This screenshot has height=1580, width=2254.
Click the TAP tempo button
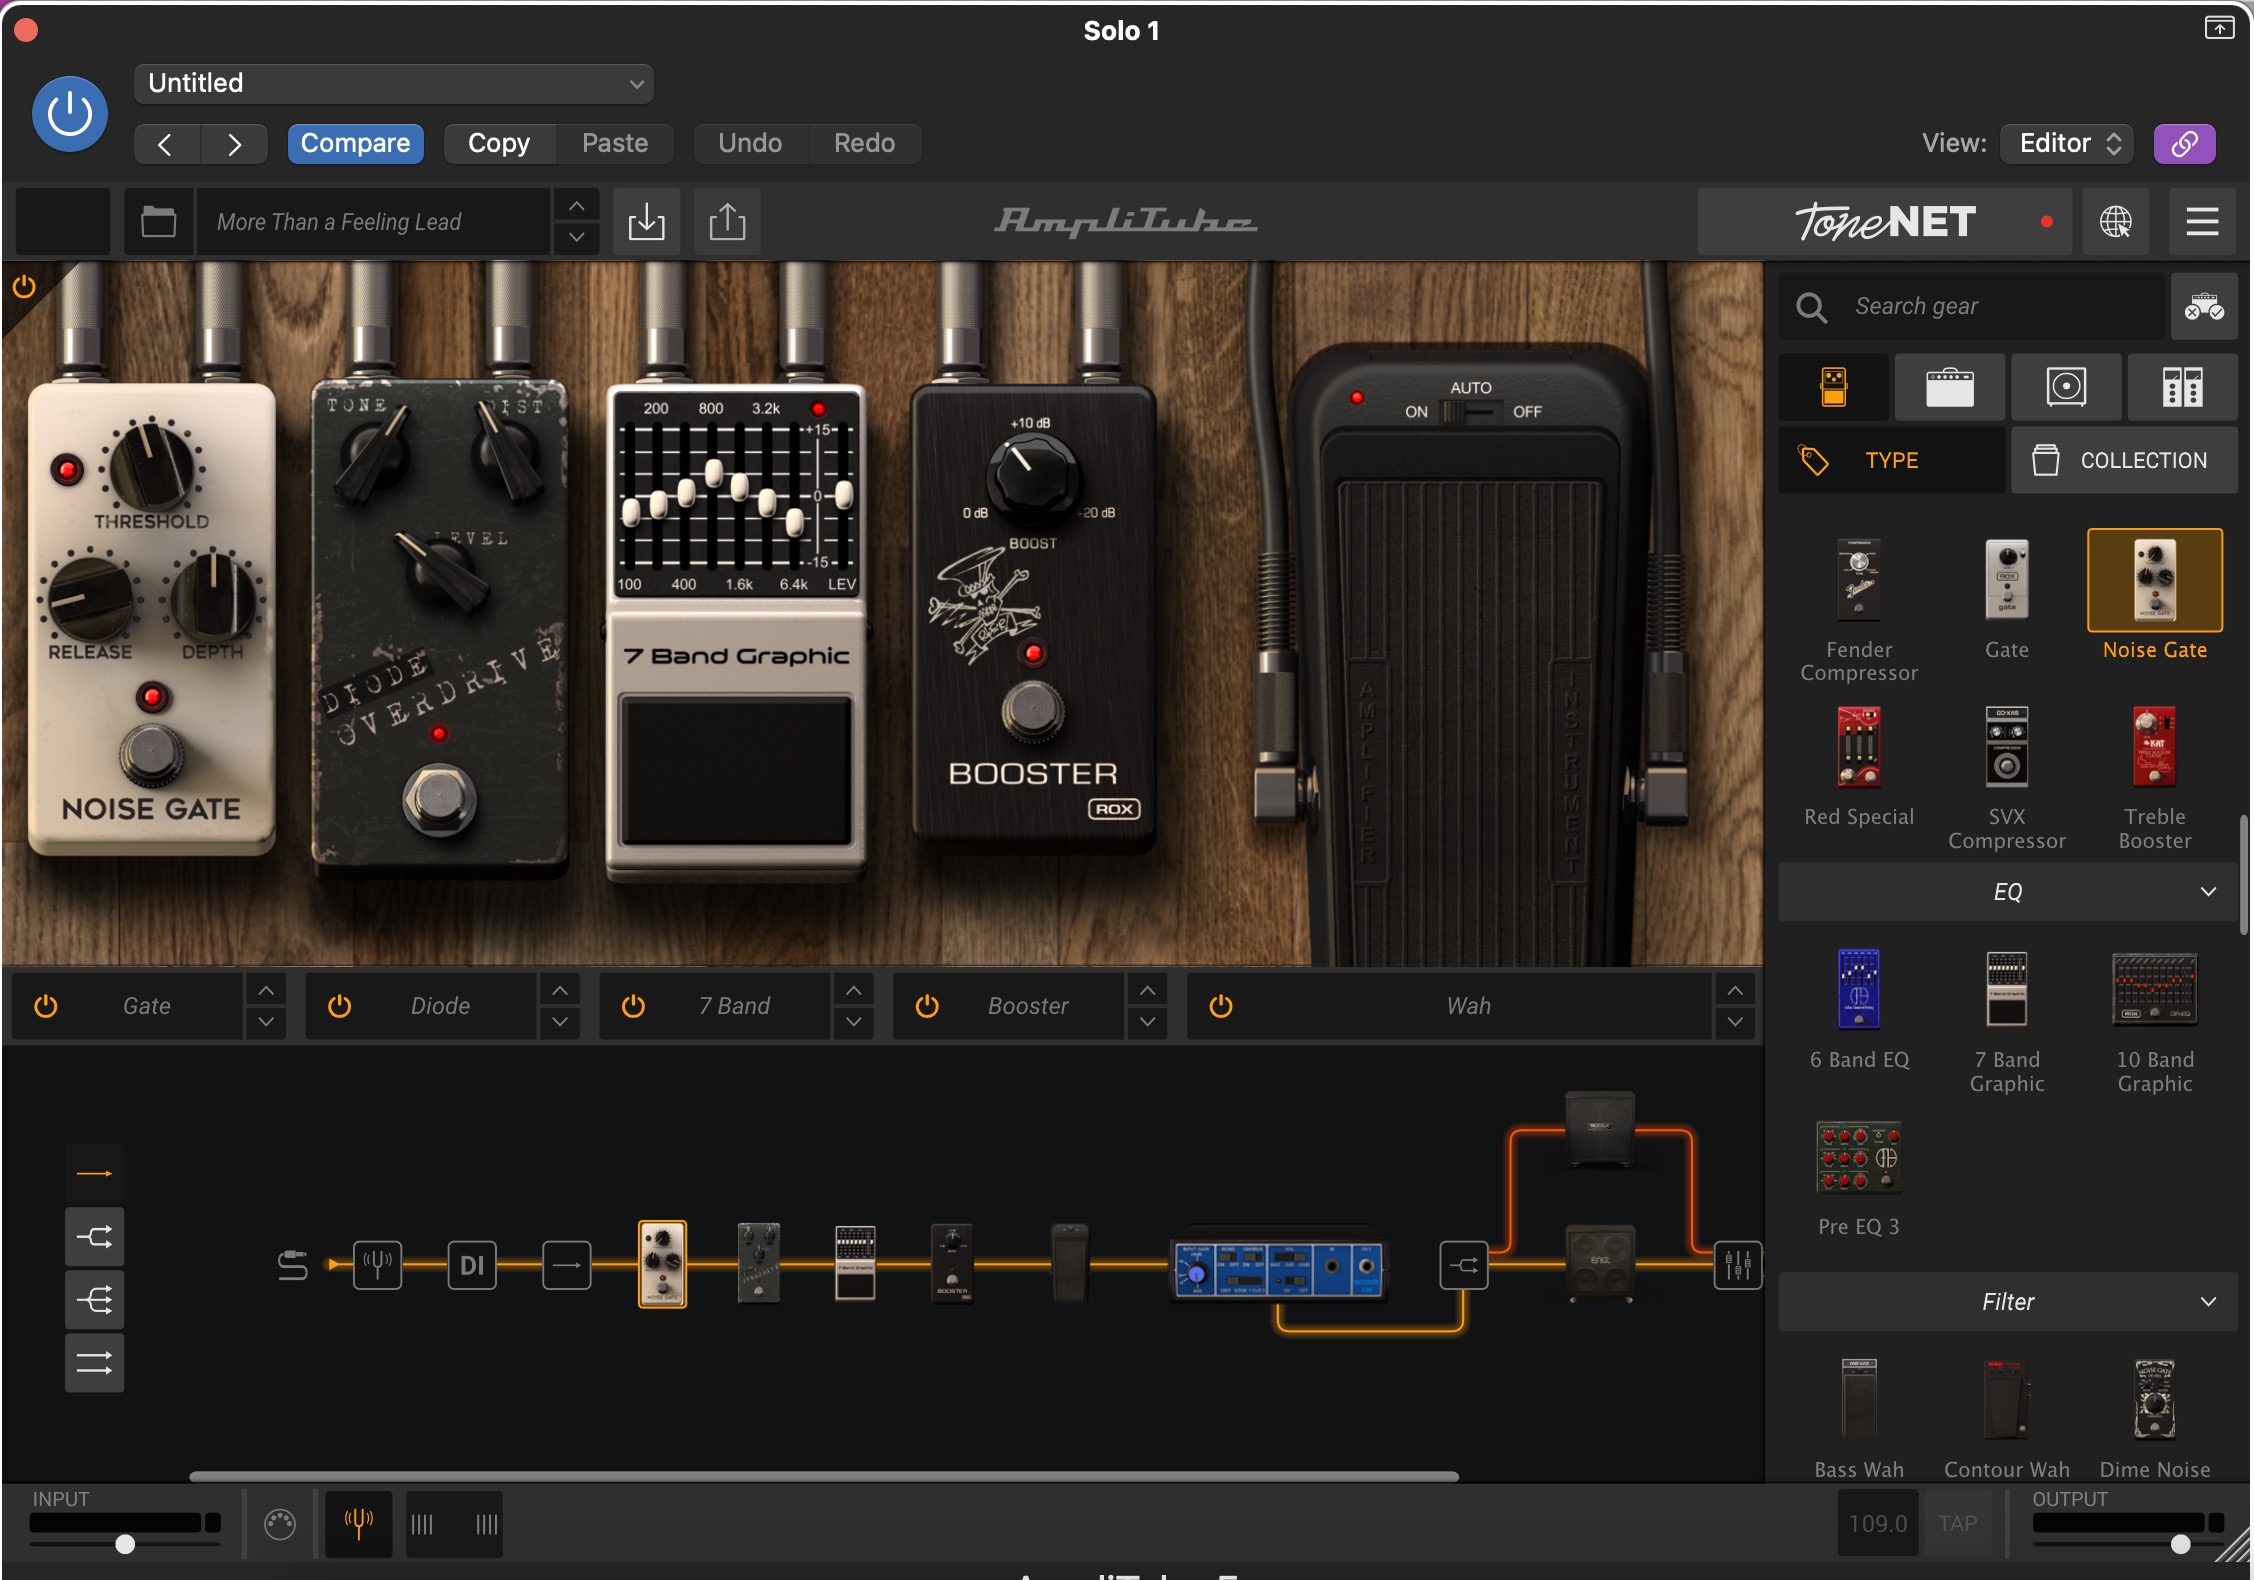1957,1524
